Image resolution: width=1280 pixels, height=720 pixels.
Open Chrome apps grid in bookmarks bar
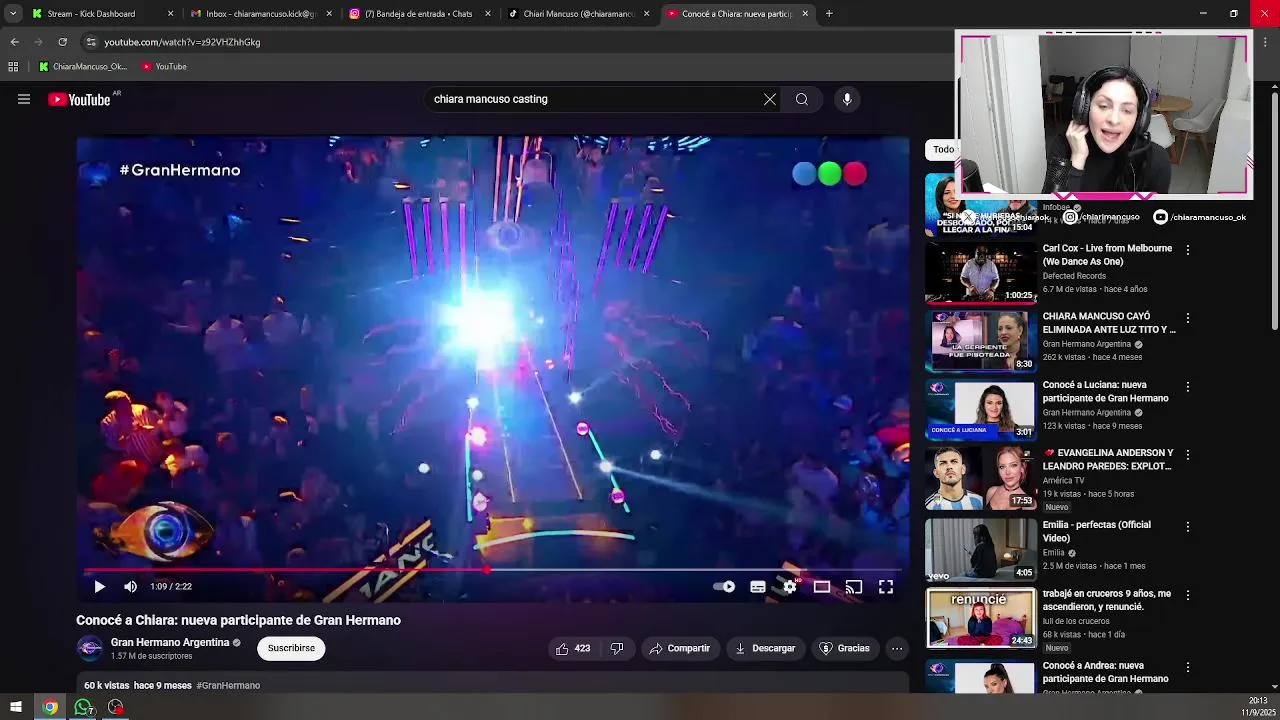point(13,67)
